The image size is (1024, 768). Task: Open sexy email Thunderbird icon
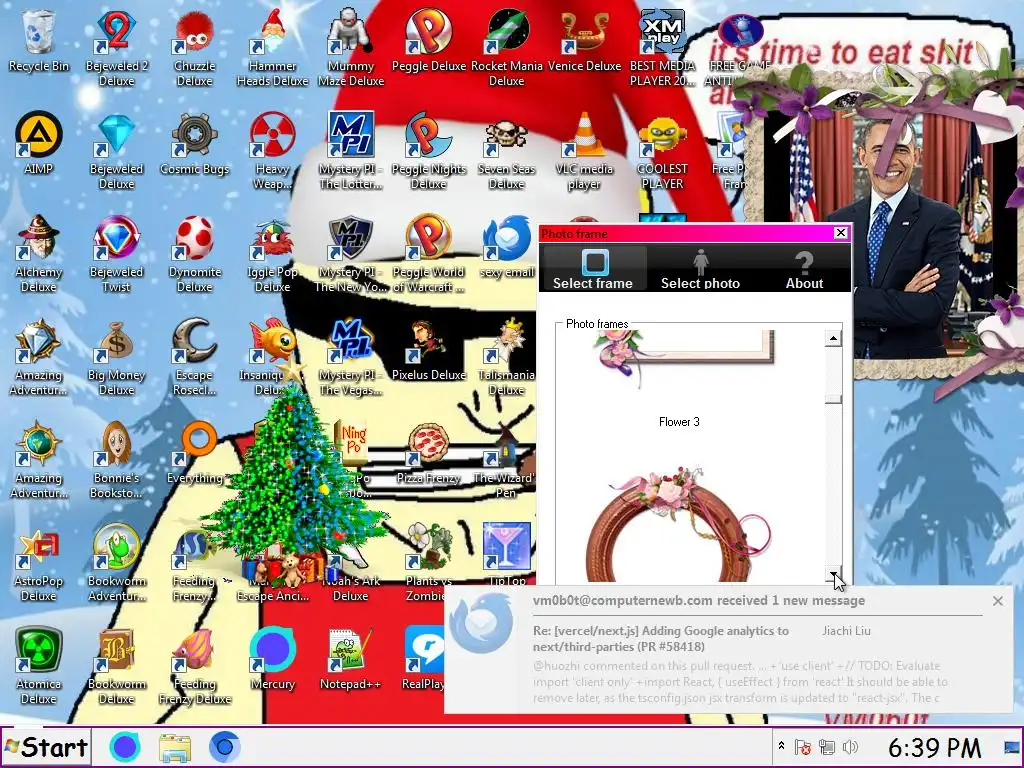tap(507, 246)
